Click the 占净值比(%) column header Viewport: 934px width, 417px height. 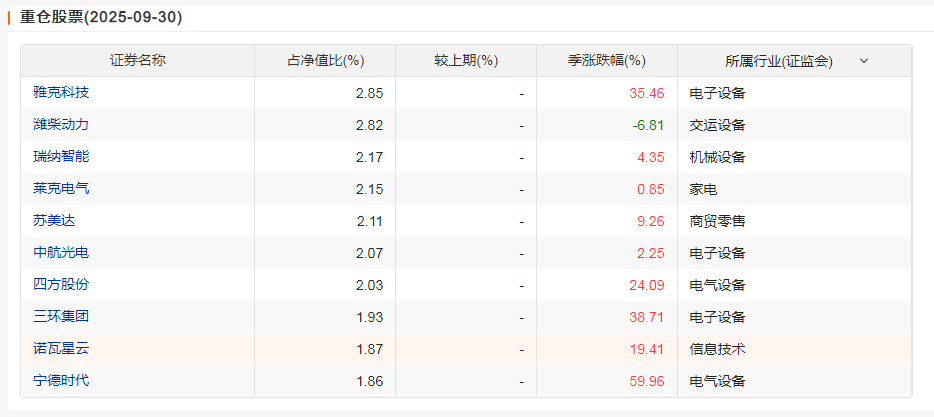(325, 61)
